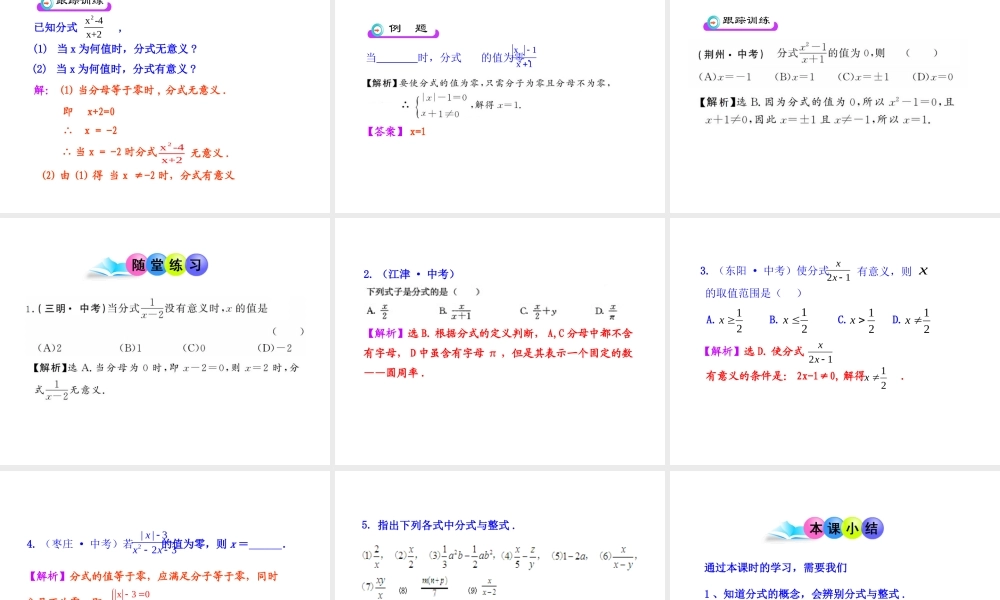
Task: Click the 跟踪训练 badge in the top-left slide
Action: pos(77,5)
